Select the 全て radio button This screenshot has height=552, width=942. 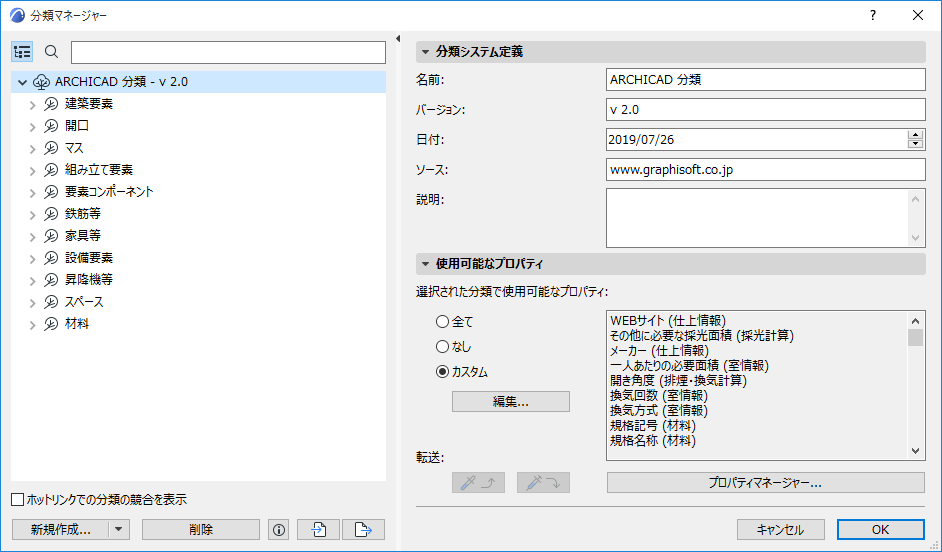[x=442, y=322]
